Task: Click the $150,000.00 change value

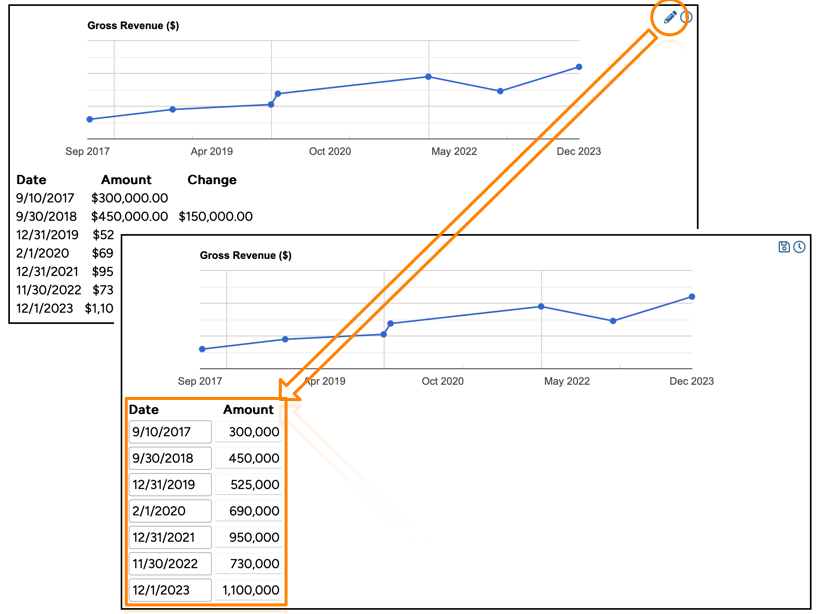Action: [215, 216]
